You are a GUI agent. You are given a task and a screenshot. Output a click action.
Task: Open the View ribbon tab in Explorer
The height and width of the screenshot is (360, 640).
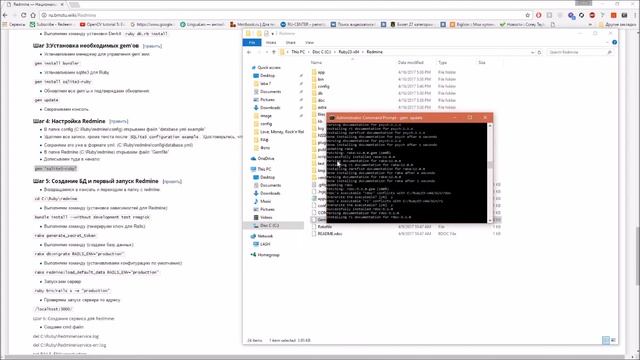pos(309,42)
